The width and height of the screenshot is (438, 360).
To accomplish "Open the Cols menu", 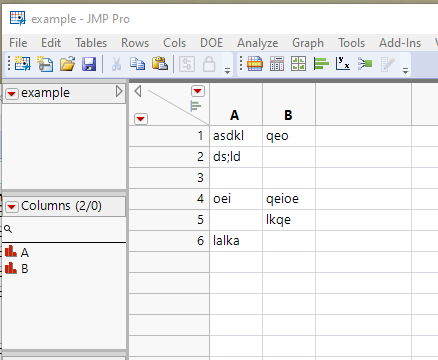I will [174, 43].
